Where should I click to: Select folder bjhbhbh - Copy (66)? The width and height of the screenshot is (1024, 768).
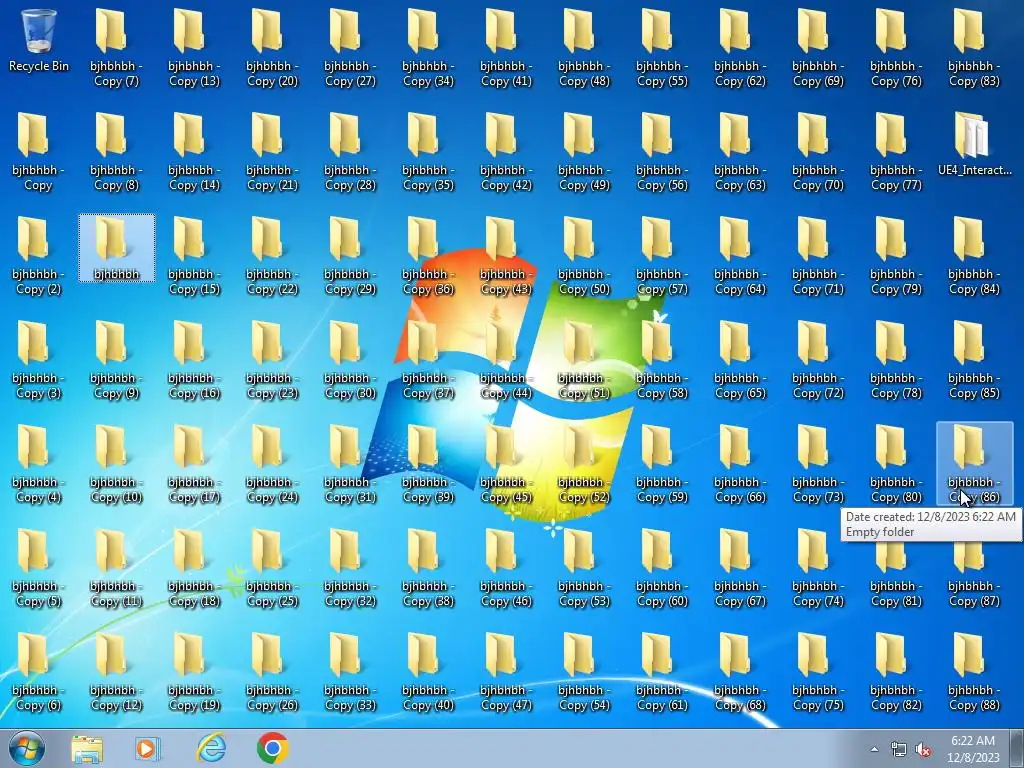pos(740,463)
